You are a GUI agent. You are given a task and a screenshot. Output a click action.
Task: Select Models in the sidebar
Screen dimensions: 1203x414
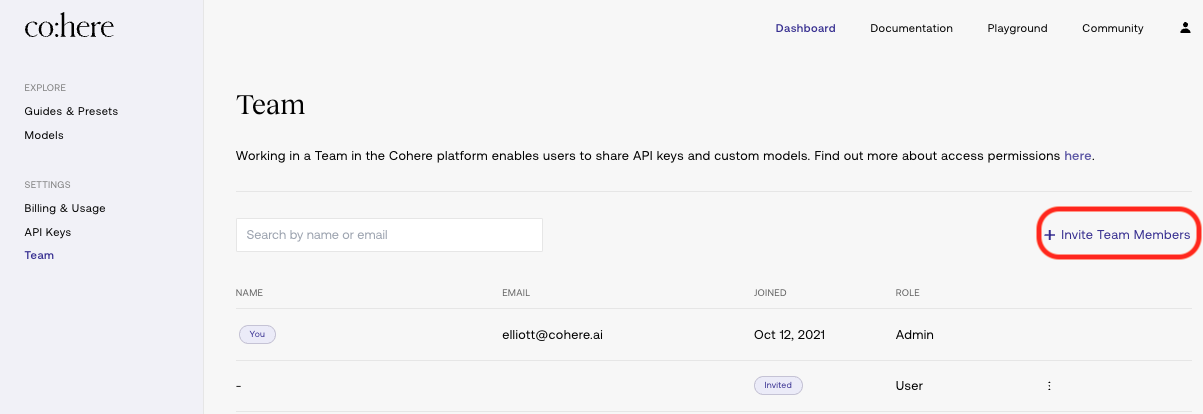(x=44, y=135)
